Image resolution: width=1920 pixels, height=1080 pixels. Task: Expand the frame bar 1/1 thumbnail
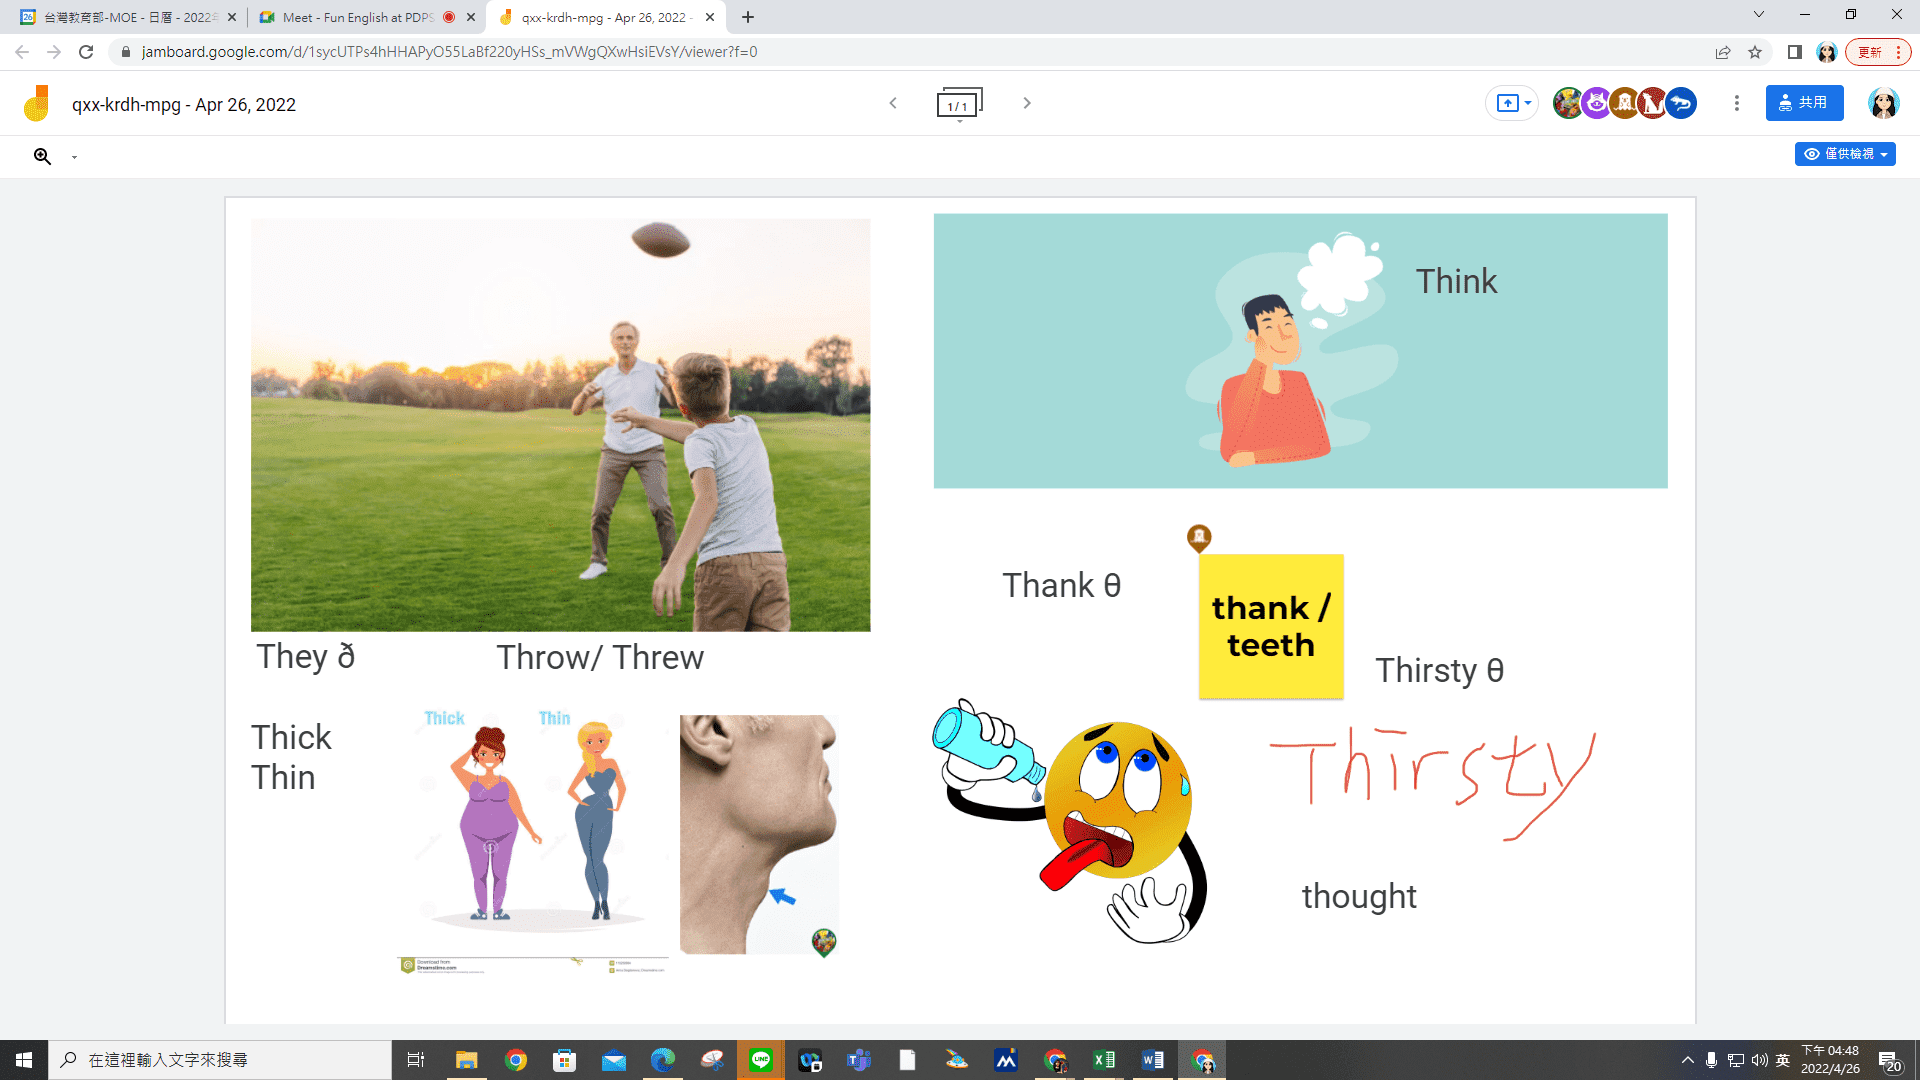(x=959, y=104)
